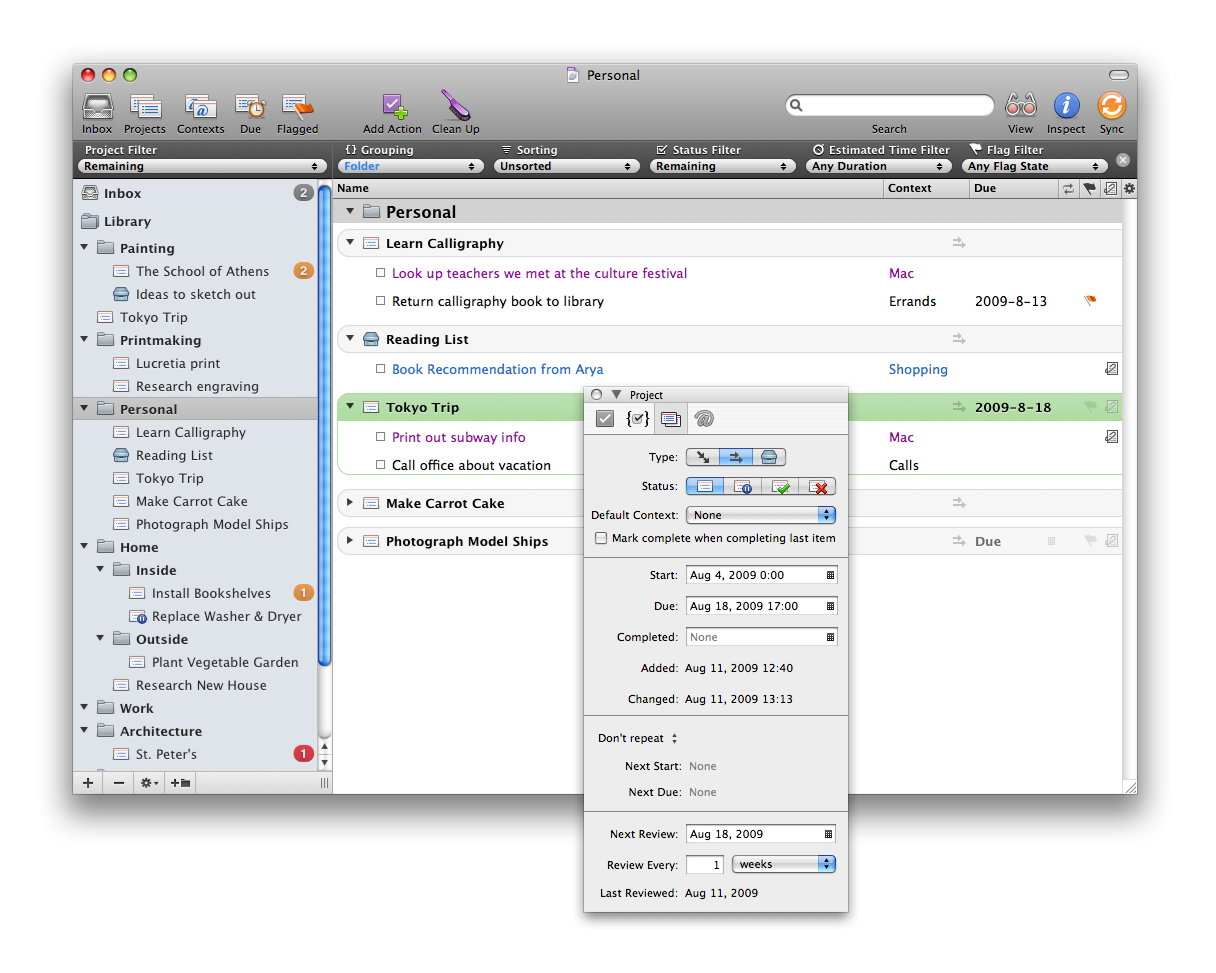Select Research New House in the sidebar
The height and width of the screenshot is (973, 1216).
(201, 685)
